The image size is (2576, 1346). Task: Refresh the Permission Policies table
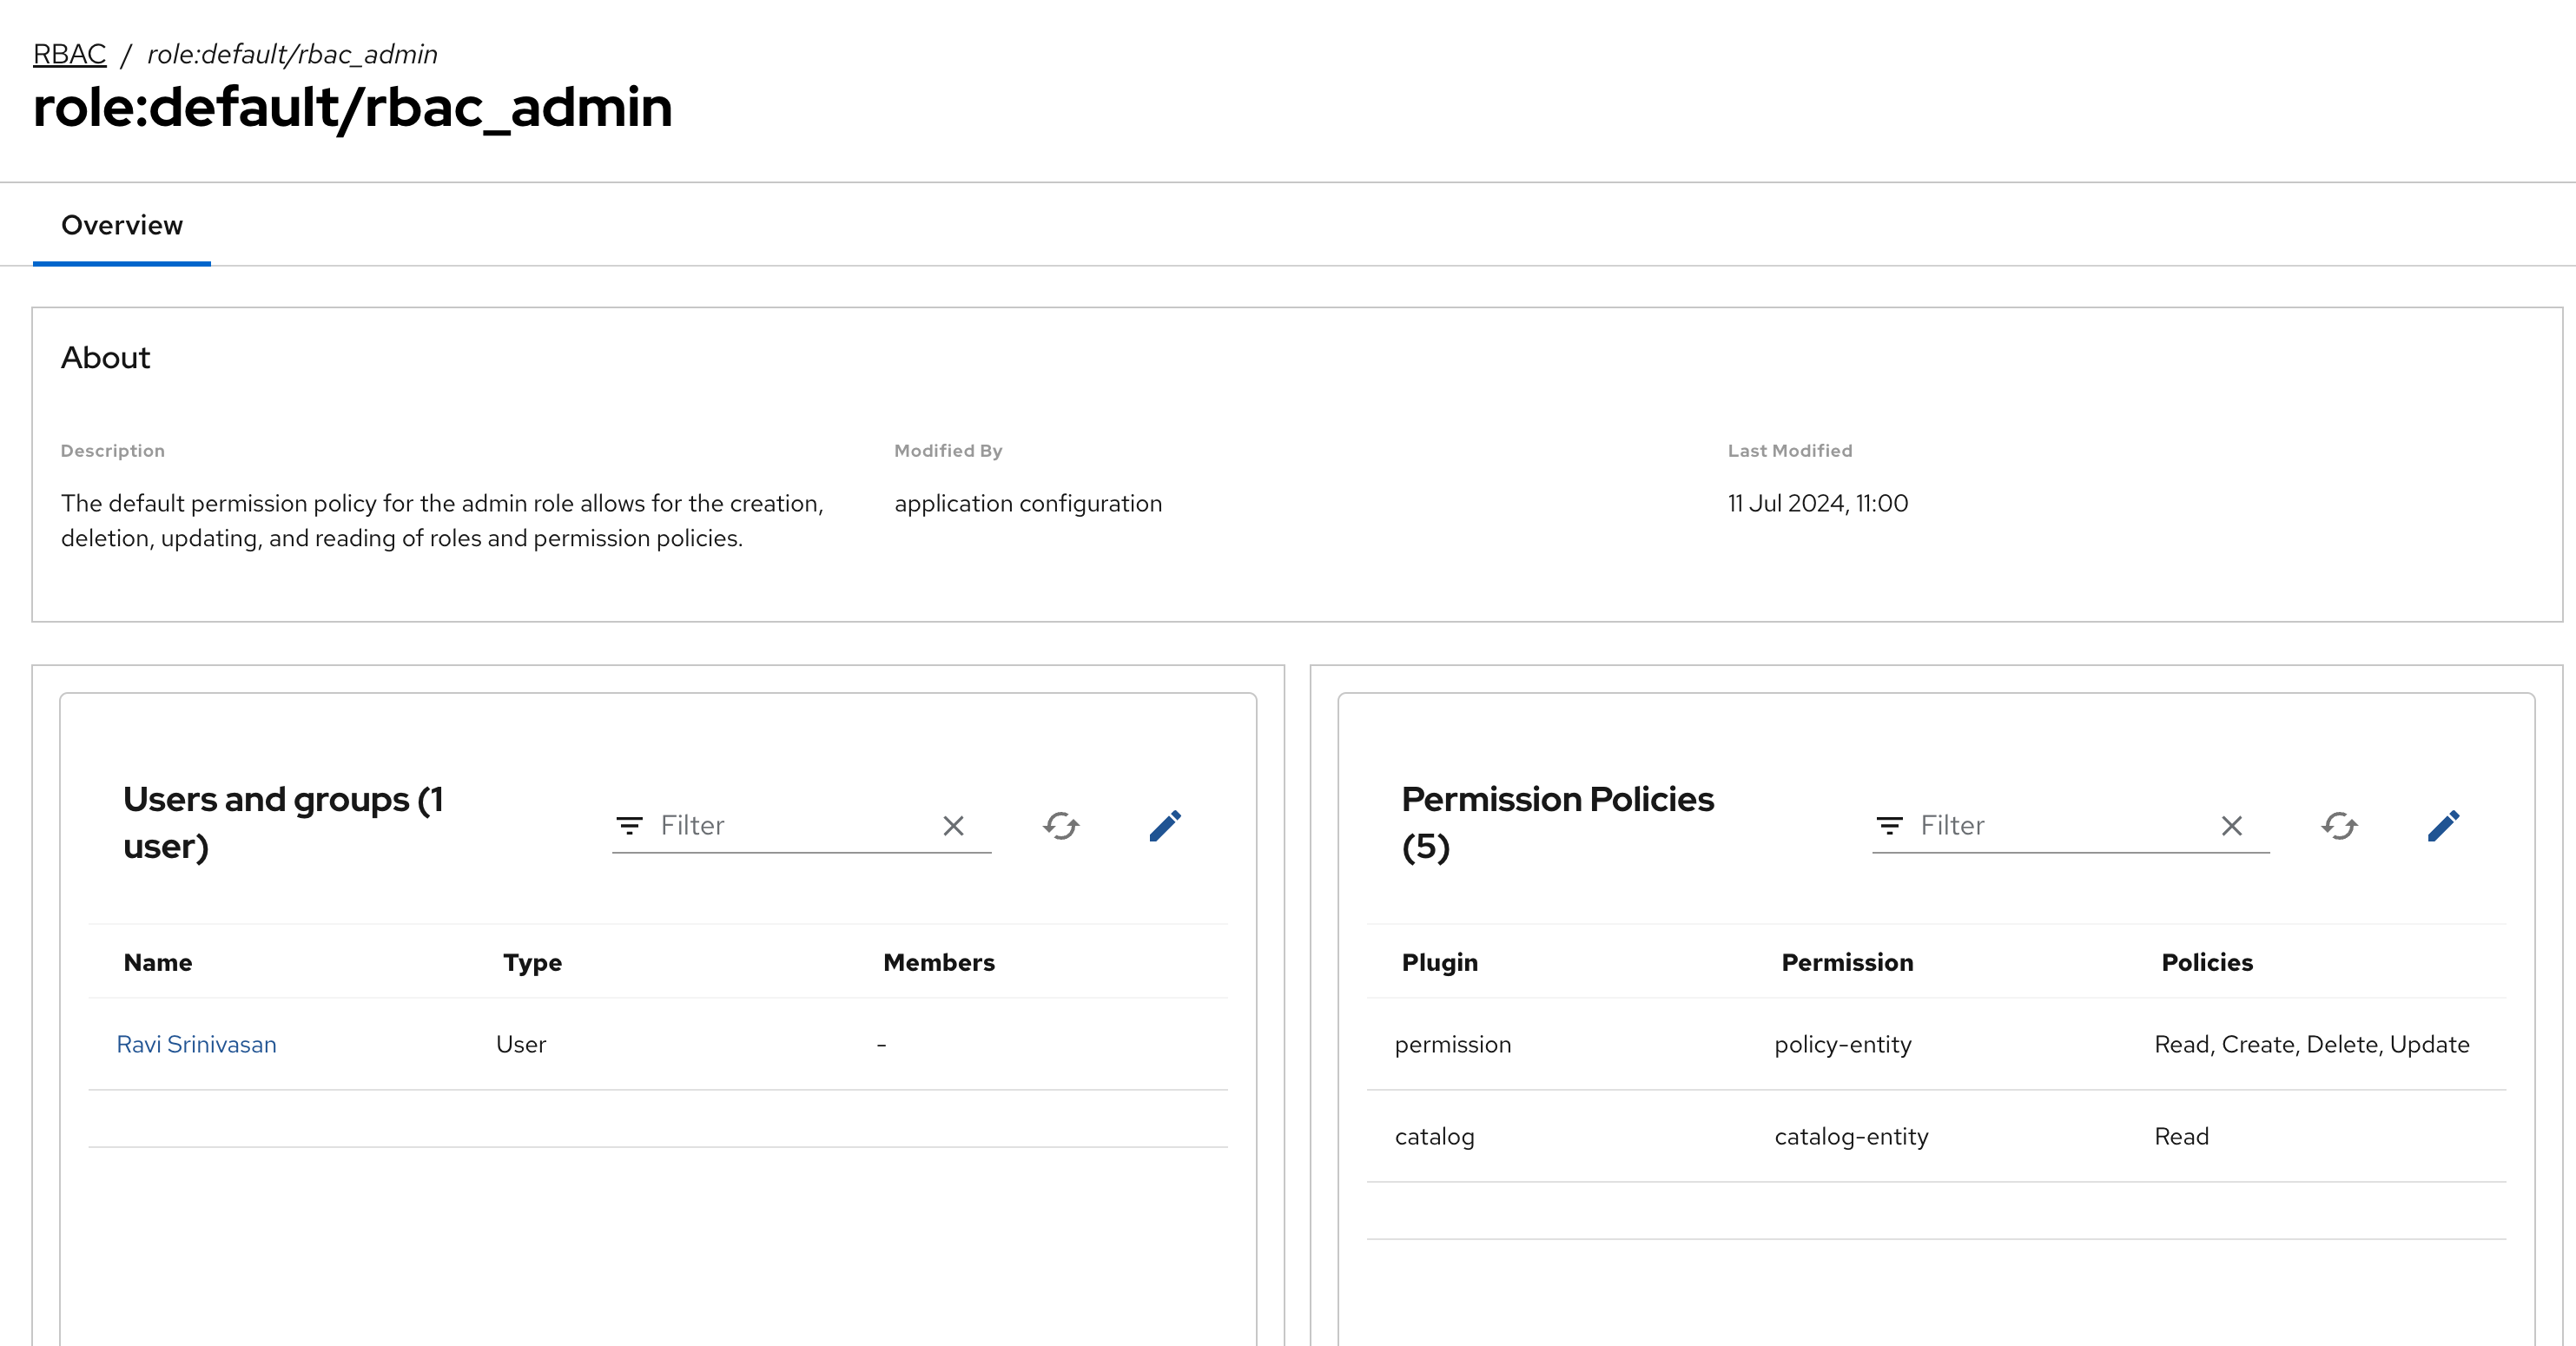pos(2339,826)
